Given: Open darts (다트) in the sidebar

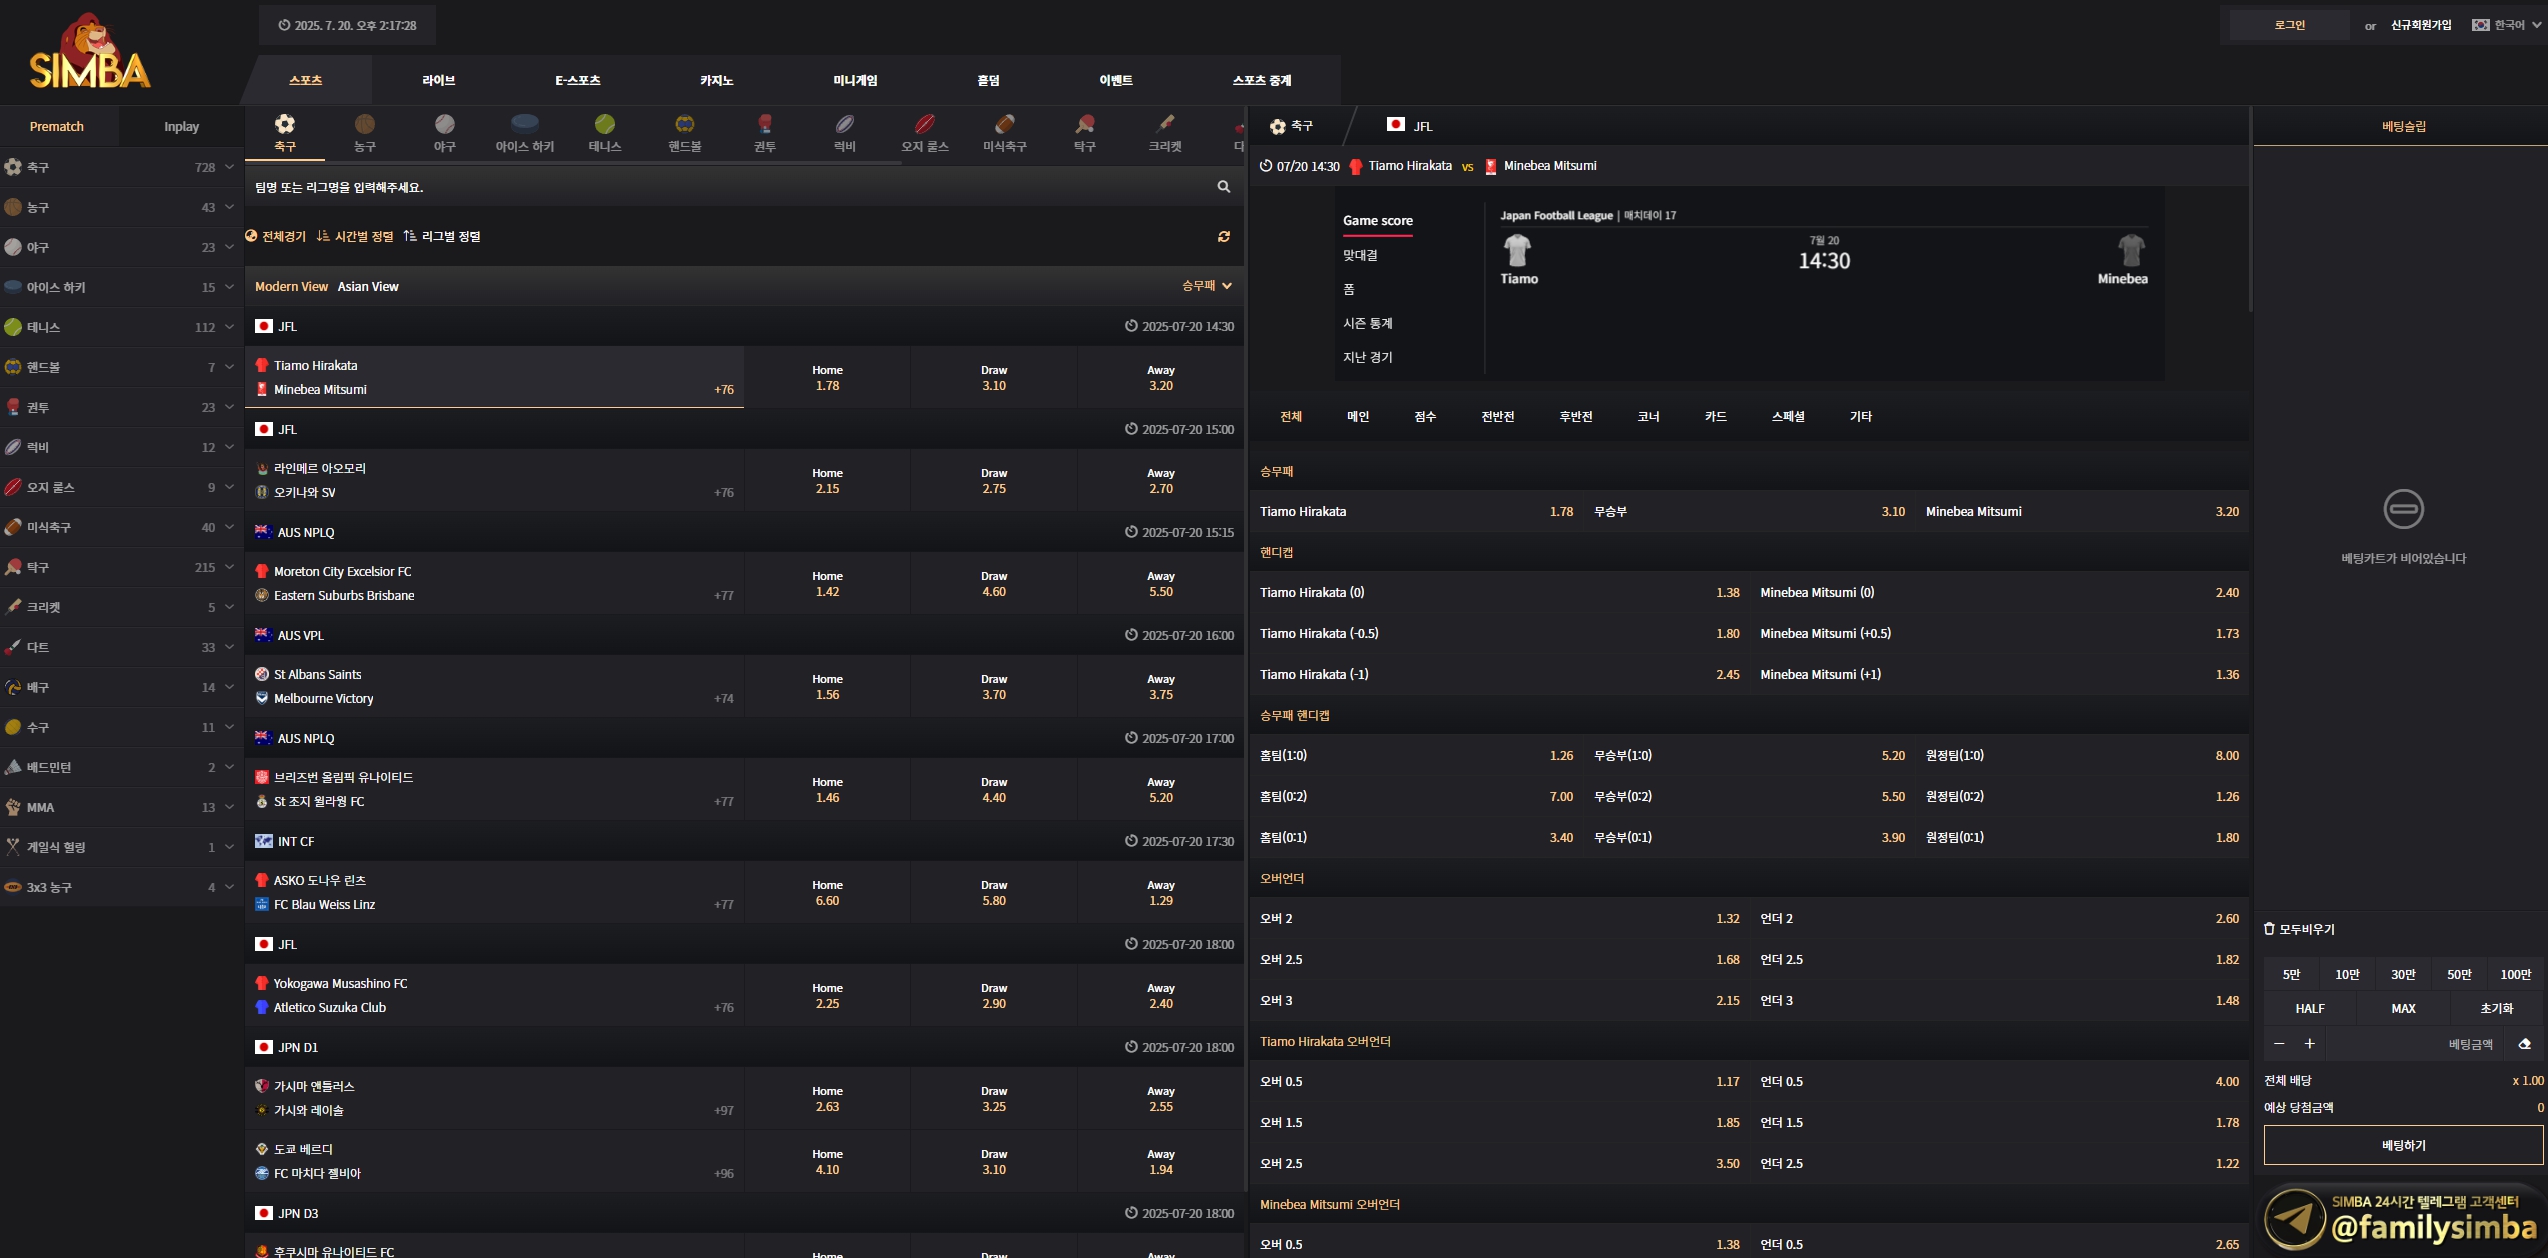Looking at the screenshot, I should point(120,647).
